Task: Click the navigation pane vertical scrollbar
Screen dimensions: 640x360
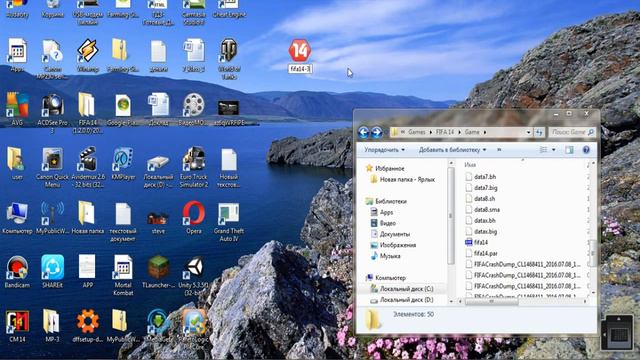Action: [451, 216]
